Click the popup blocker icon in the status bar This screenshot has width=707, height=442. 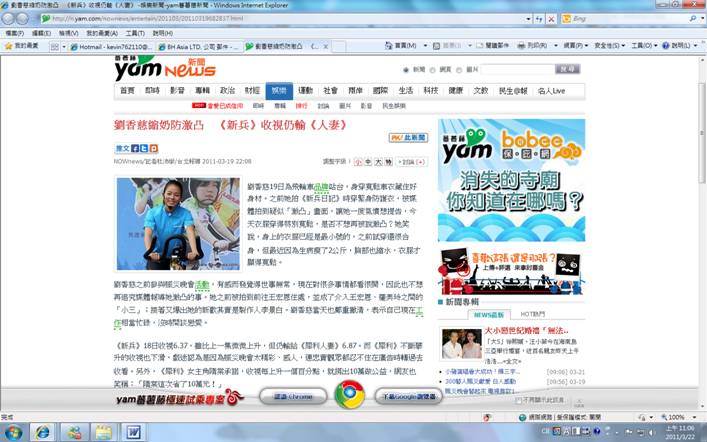click(x=487, y=418)
